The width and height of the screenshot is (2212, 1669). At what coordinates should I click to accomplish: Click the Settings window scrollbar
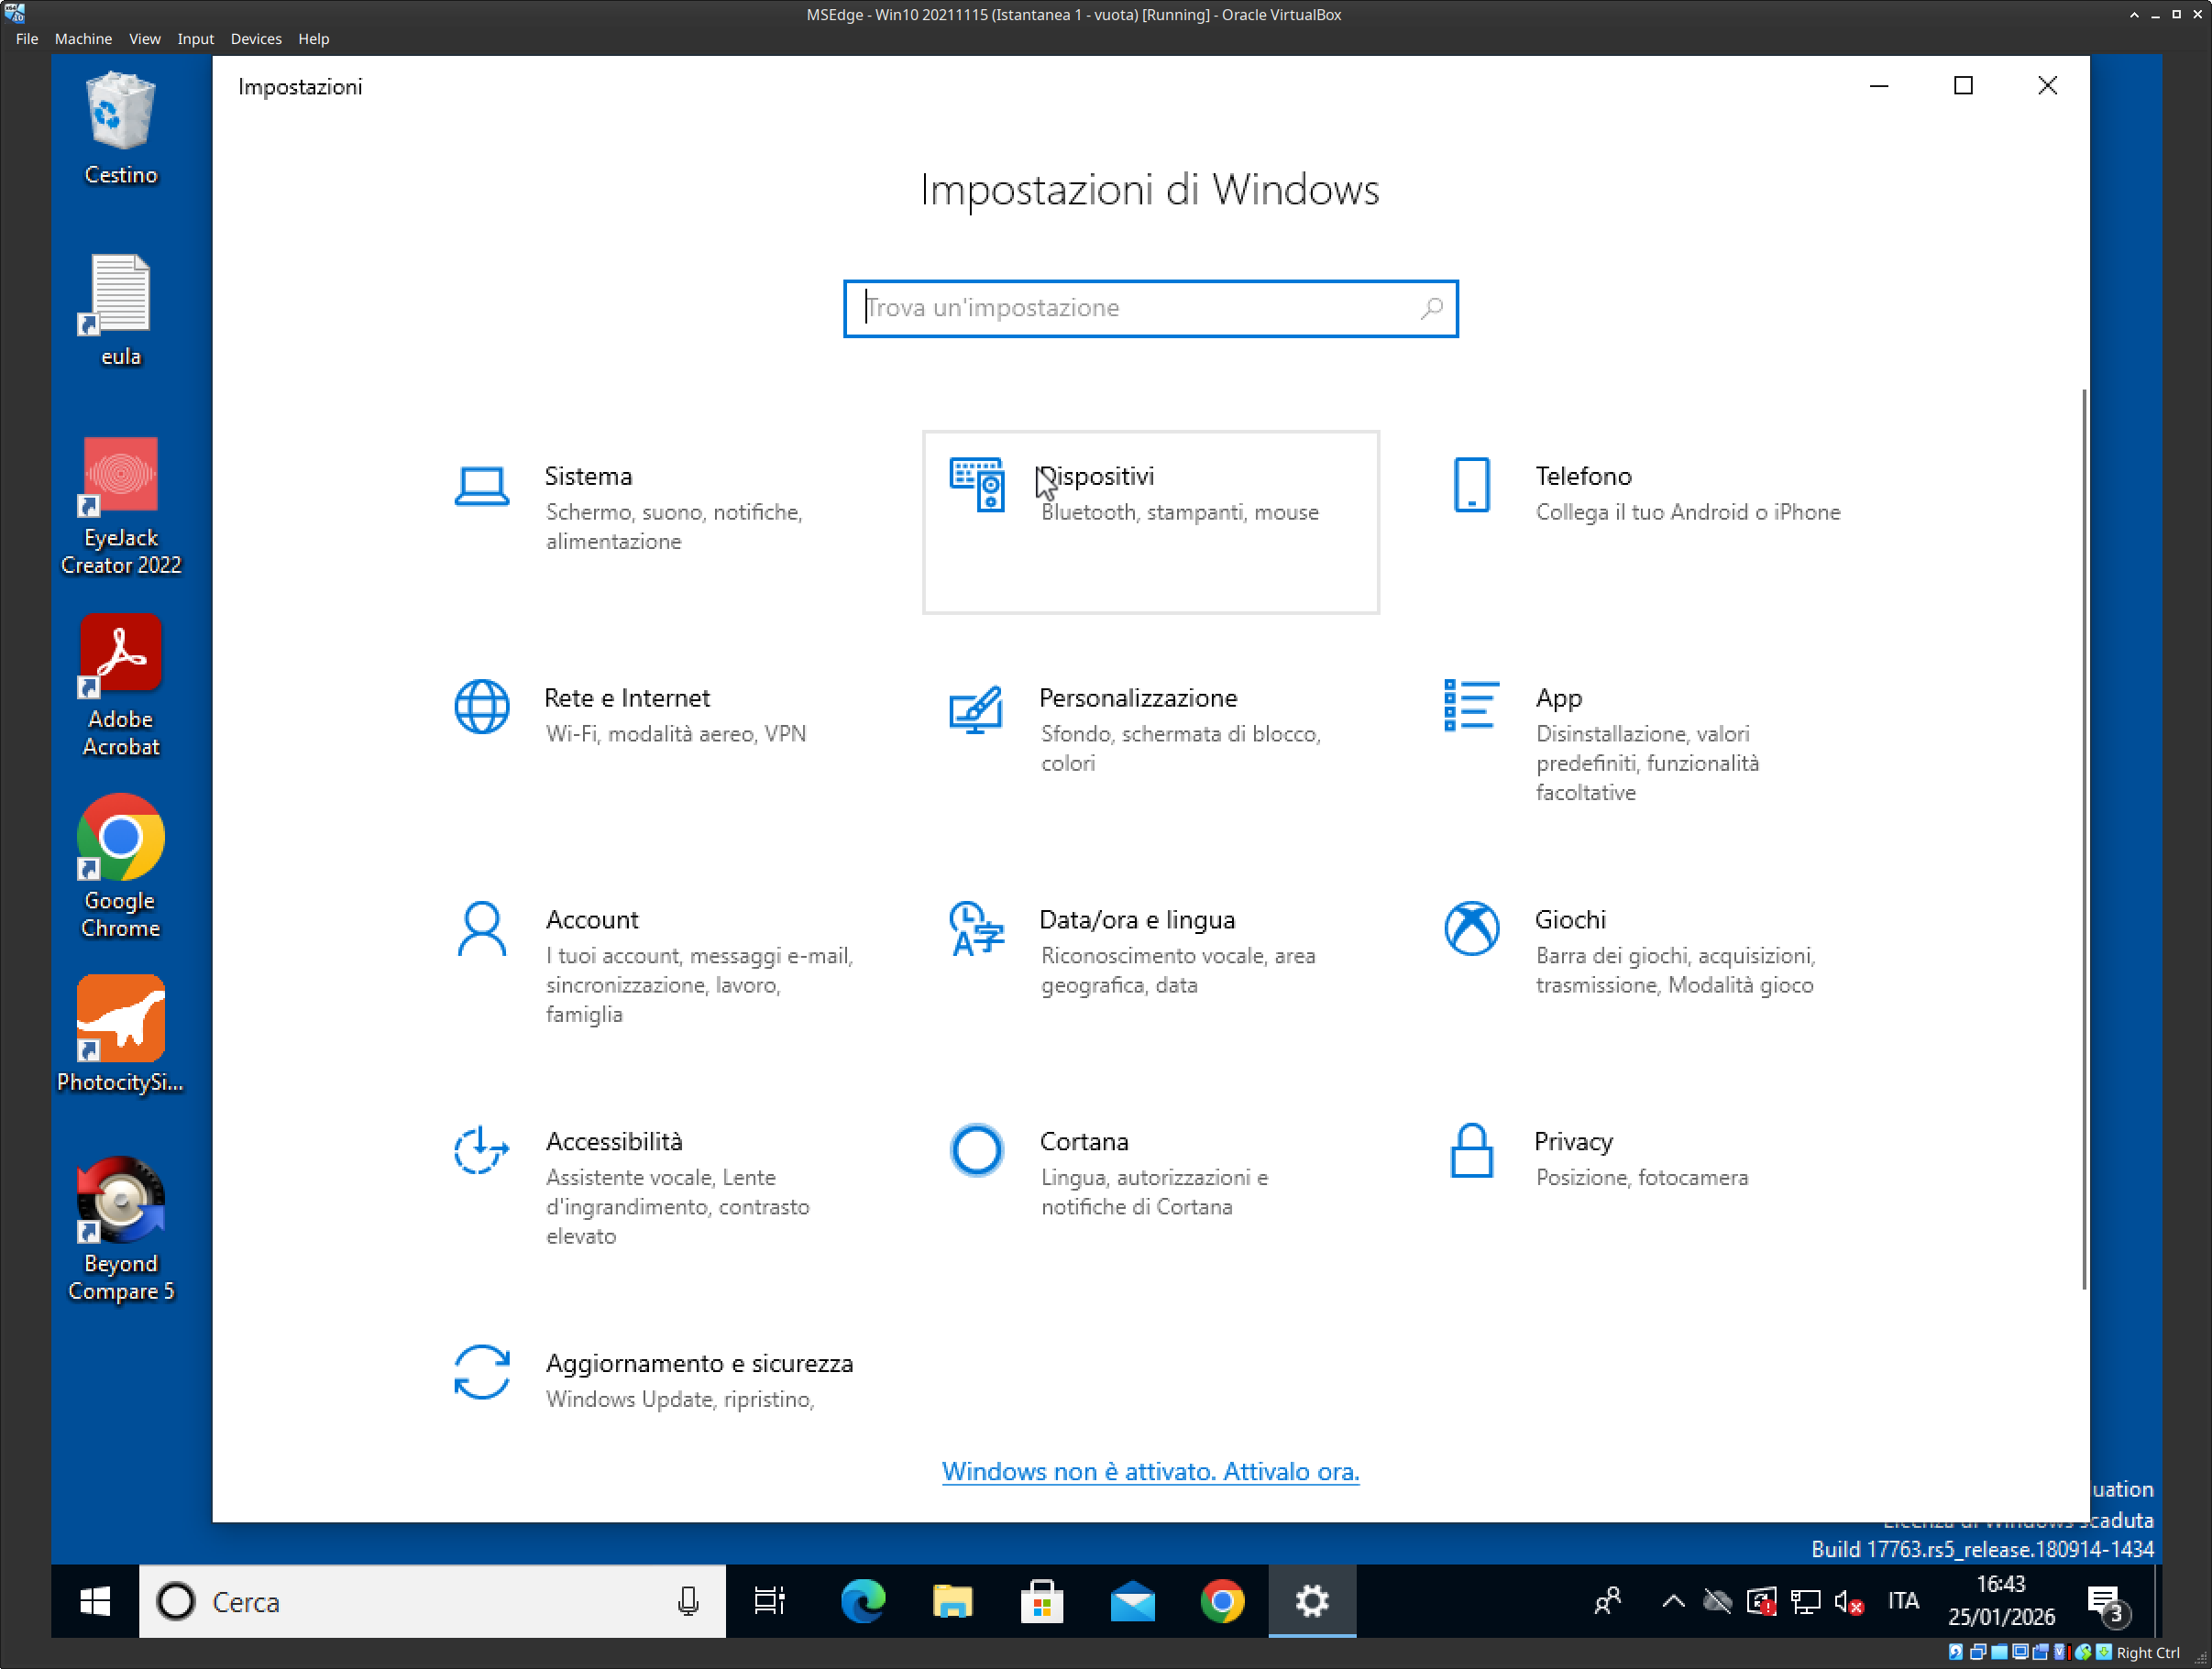click(2084, 840)
